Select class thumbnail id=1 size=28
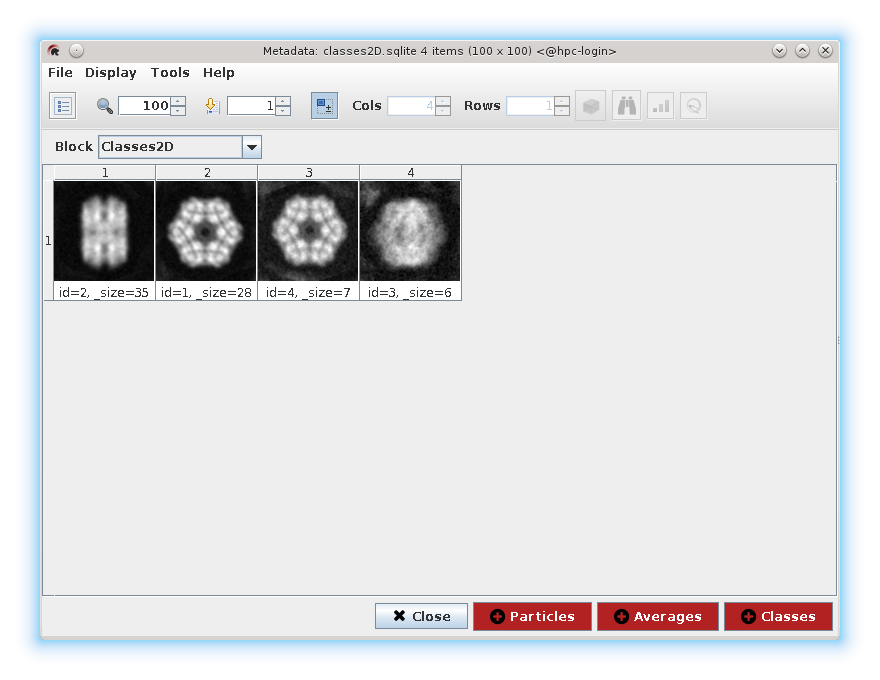880x680 pixels. 206,231
